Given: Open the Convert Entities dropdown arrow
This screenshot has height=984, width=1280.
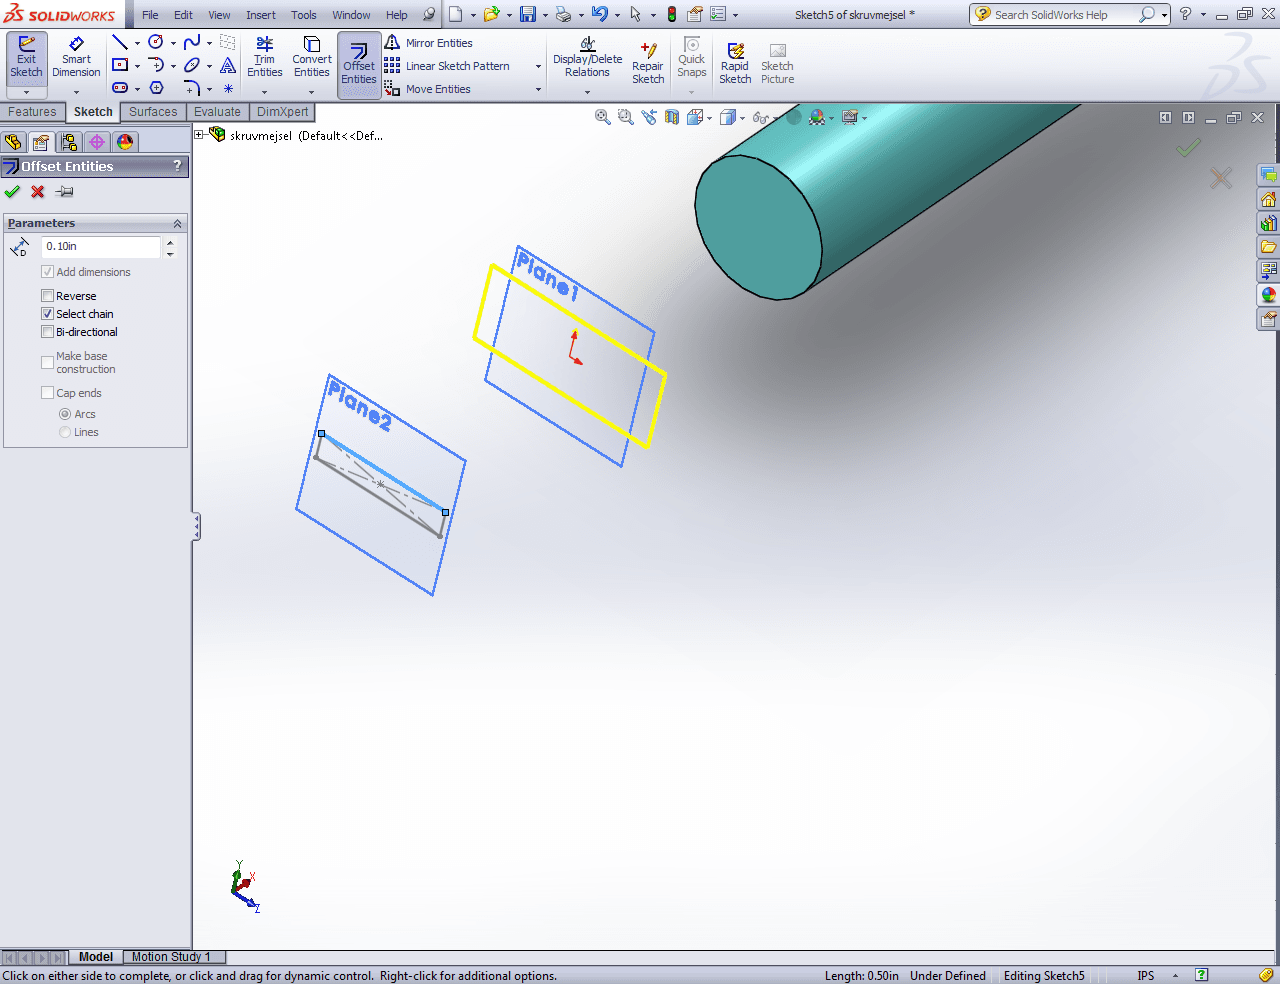Looking at the screenshot, I should pos(311,92).
